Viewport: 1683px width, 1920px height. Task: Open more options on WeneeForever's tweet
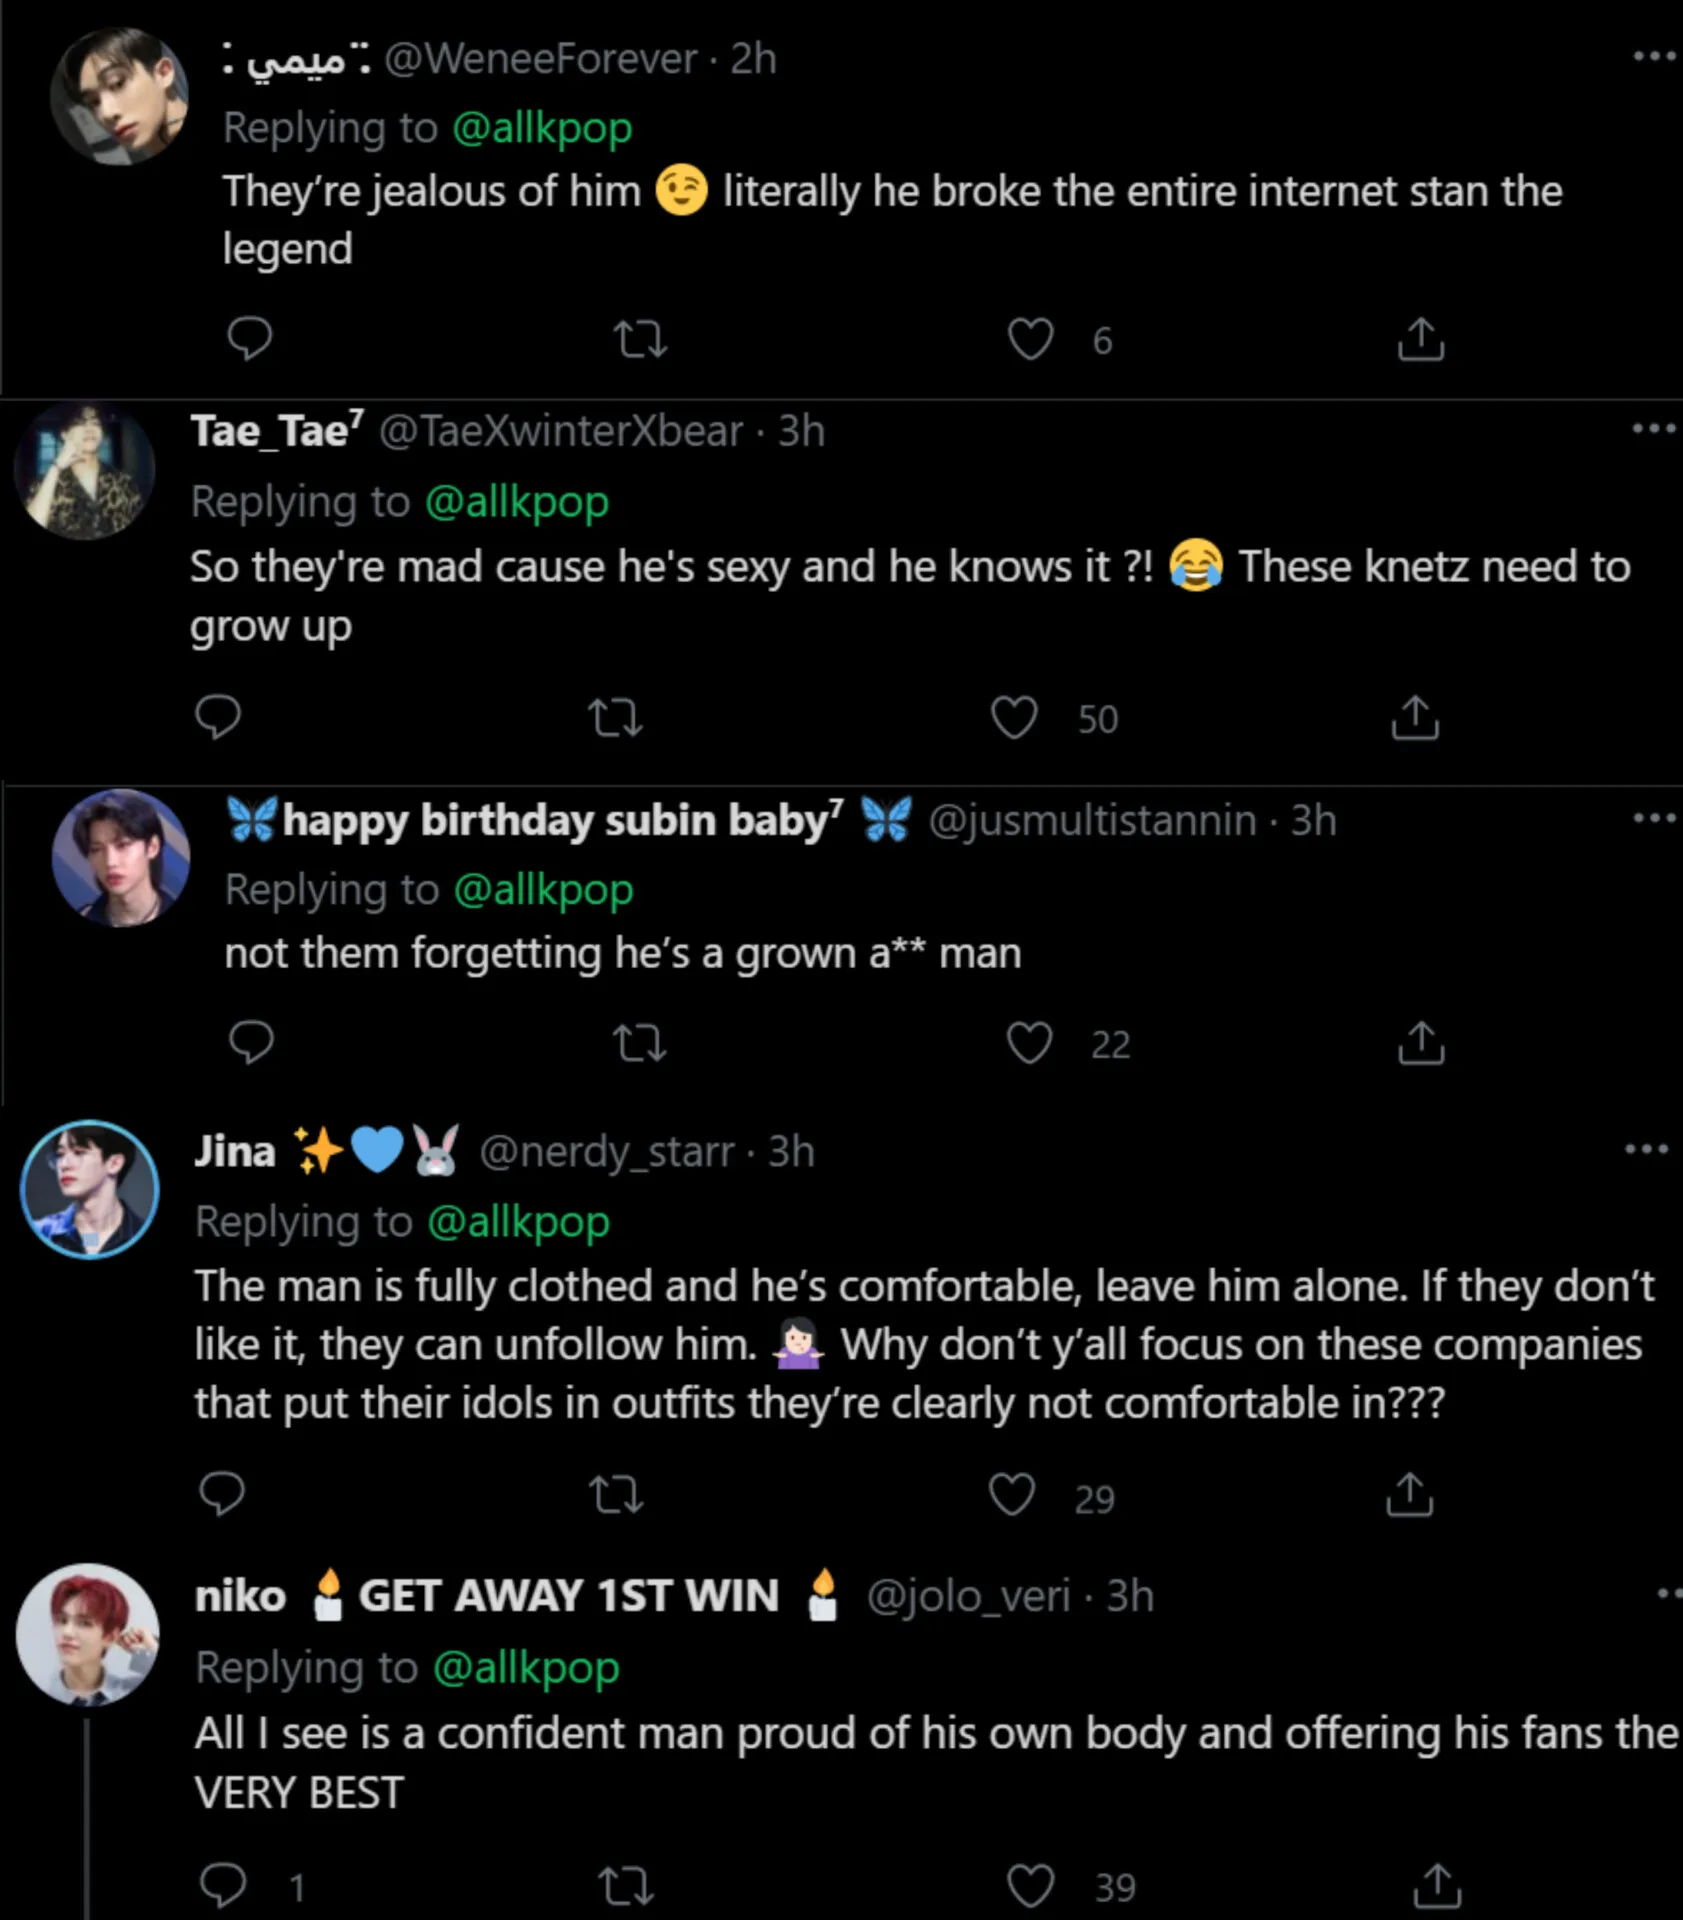[1653, 57]
